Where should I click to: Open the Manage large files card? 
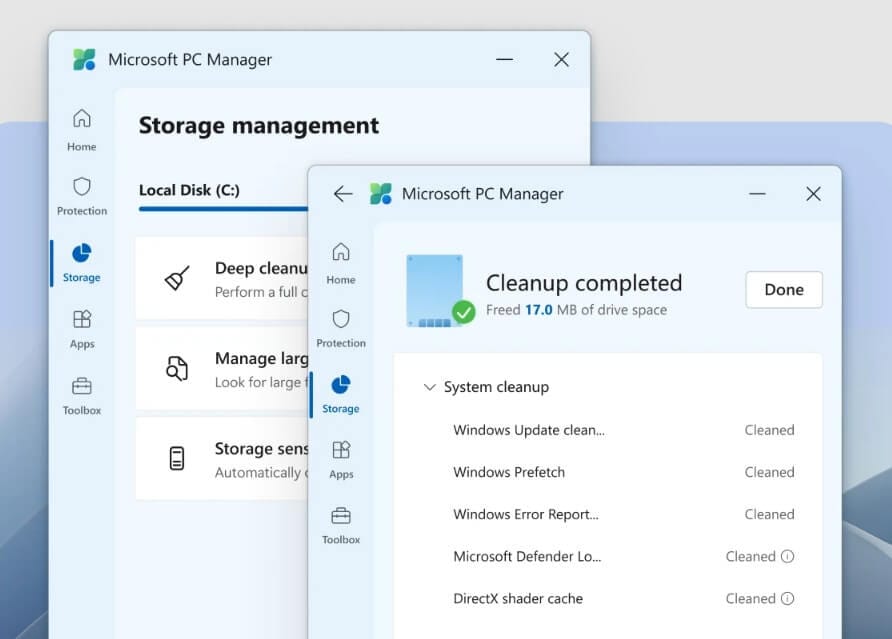coord(222,368)
